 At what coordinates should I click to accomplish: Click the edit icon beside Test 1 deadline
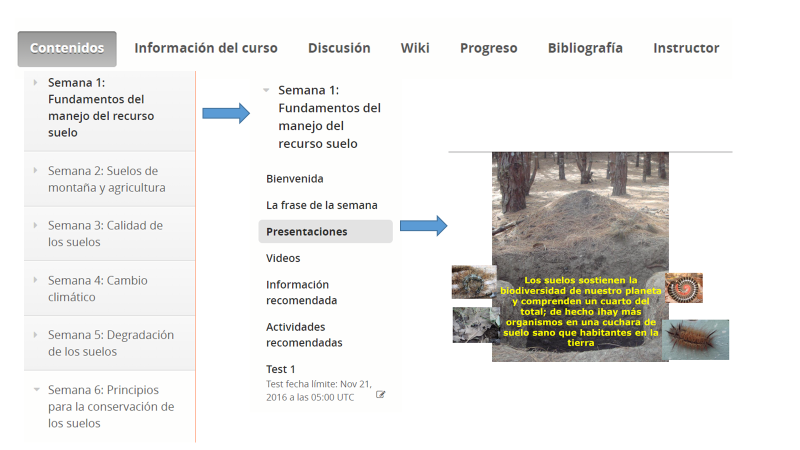[380, 394]
